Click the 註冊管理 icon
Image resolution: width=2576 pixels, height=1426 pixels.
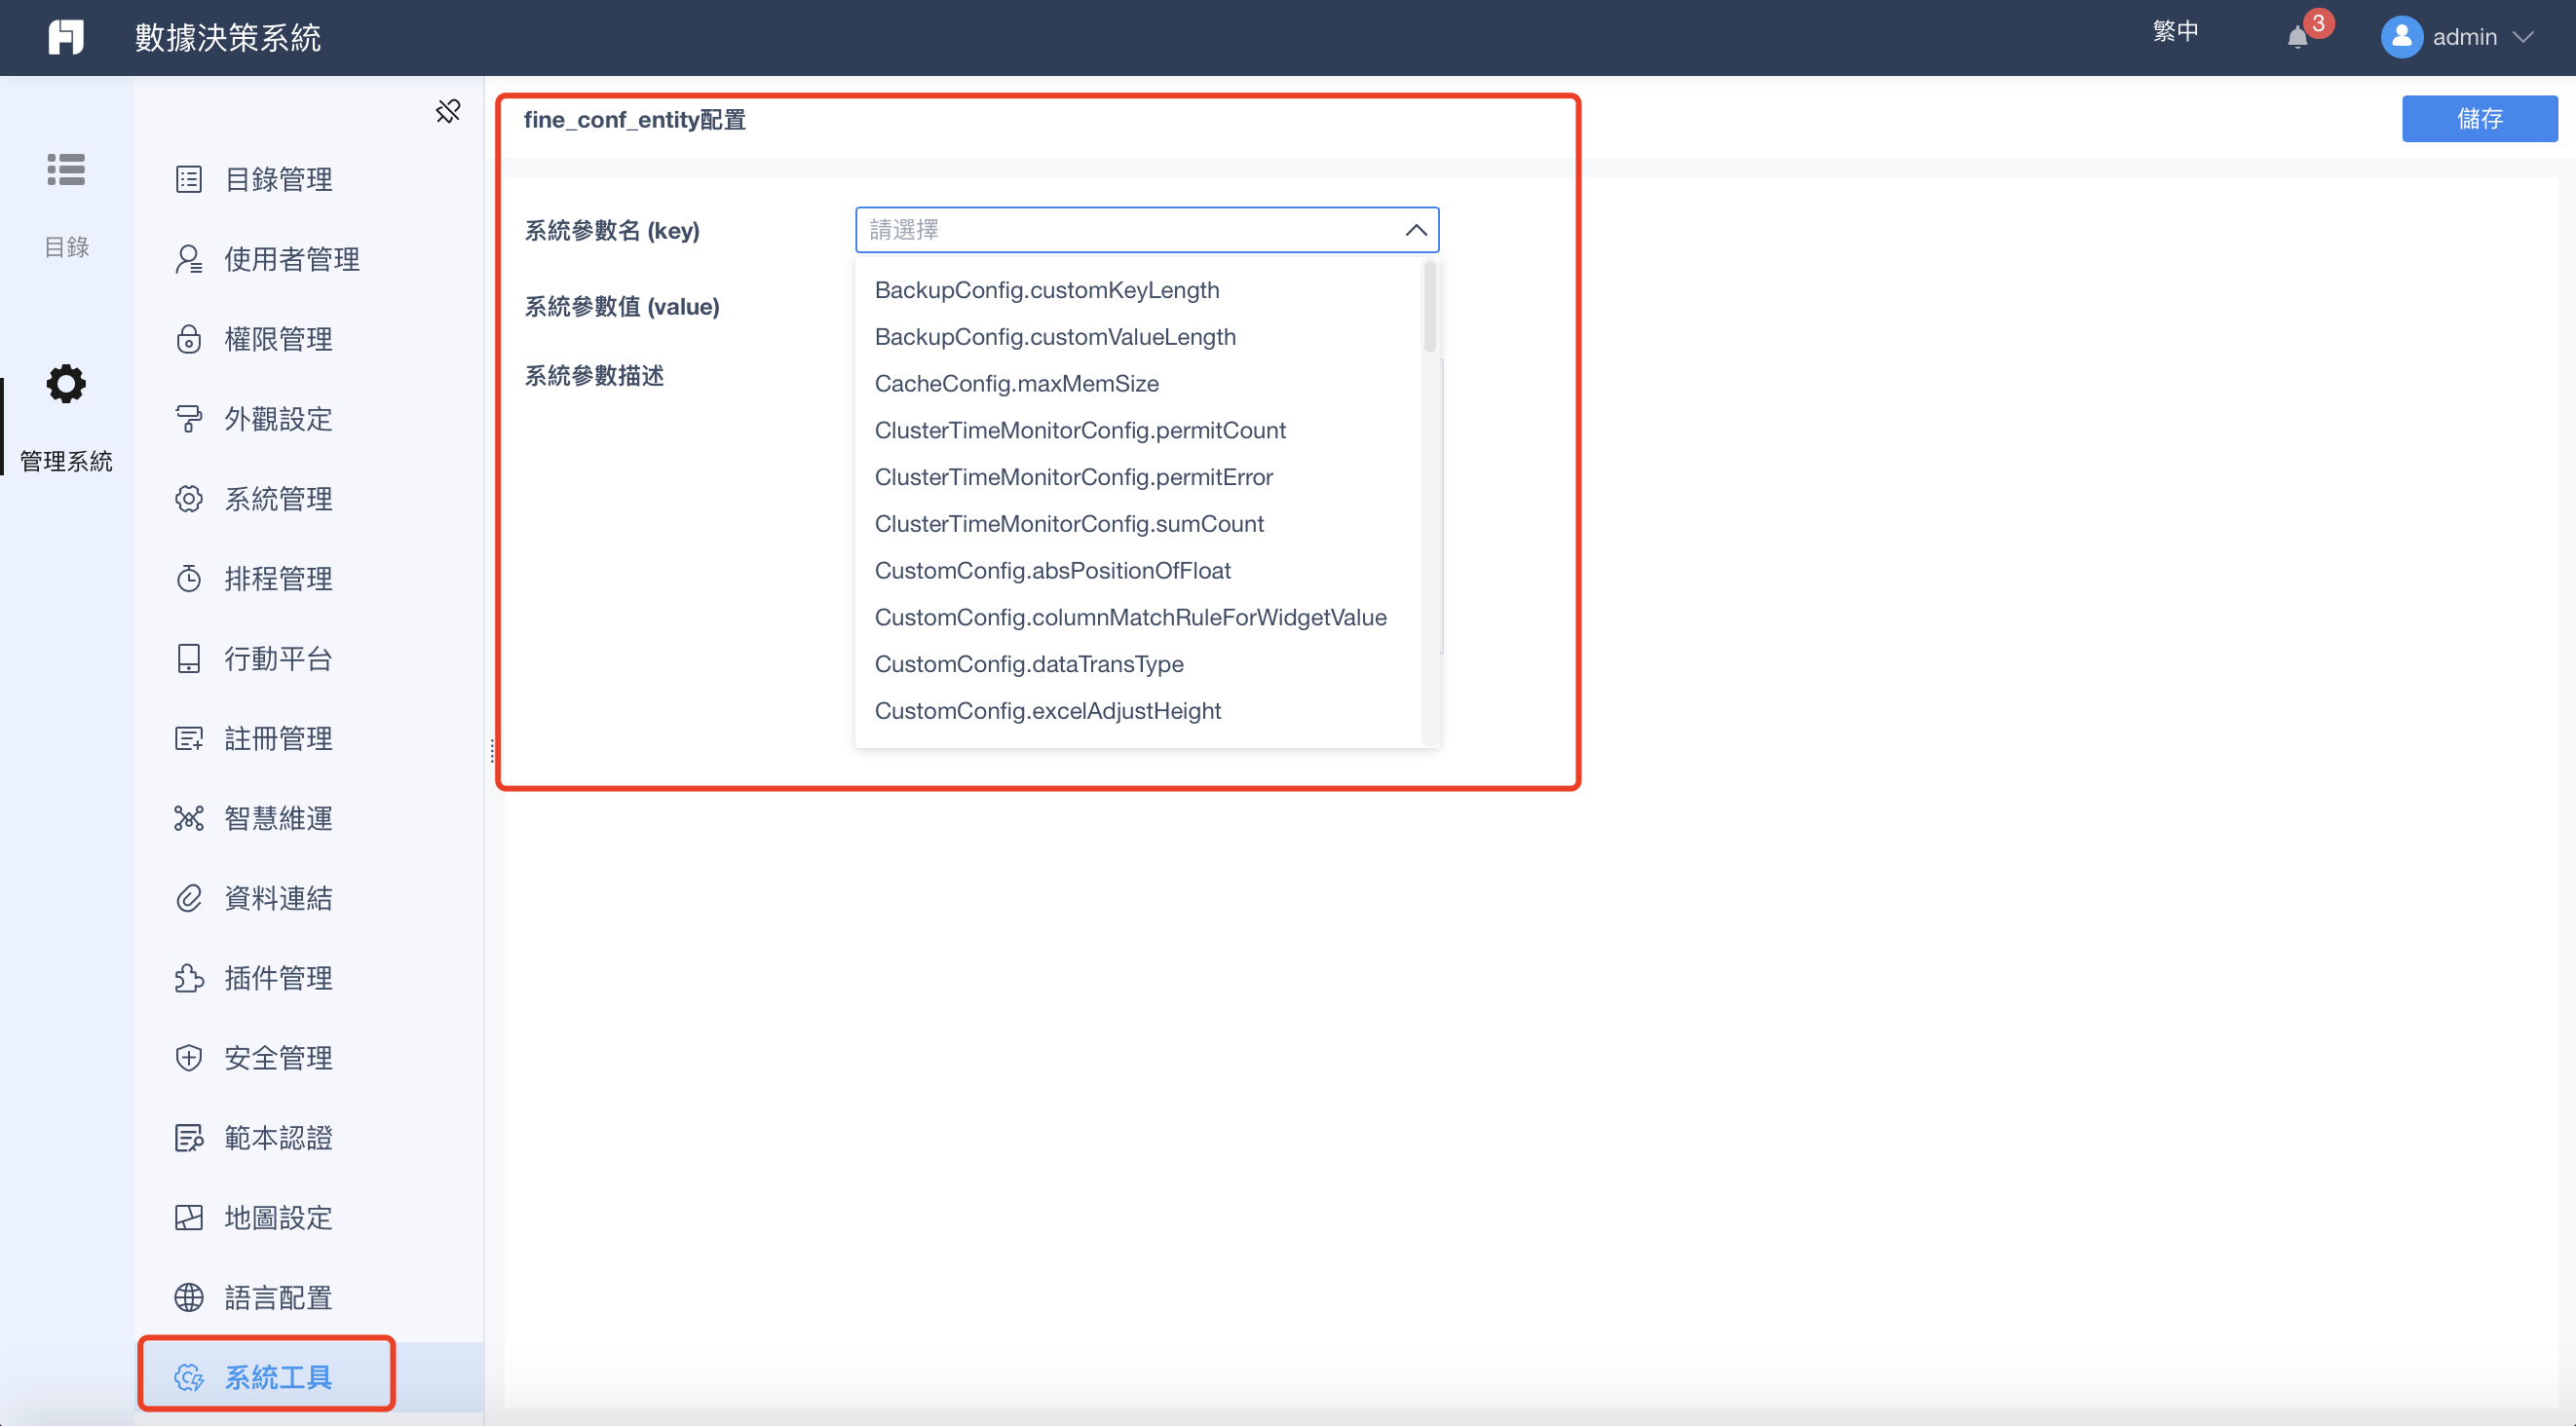point(189,739)
